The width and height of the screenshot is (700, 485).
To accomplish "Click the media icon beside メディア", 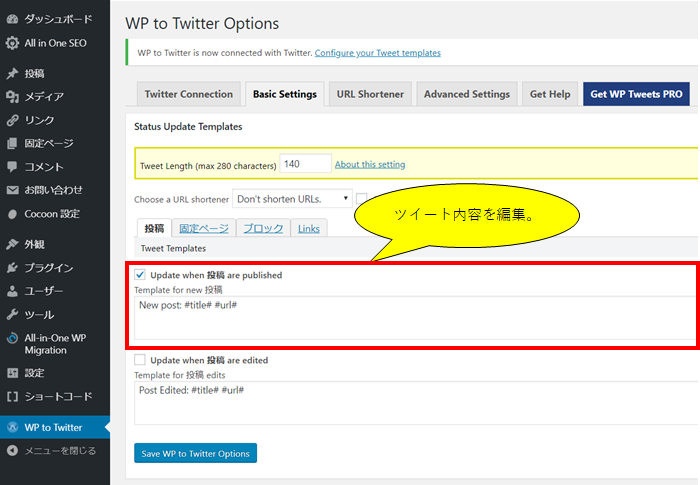I will pos(12,96).
